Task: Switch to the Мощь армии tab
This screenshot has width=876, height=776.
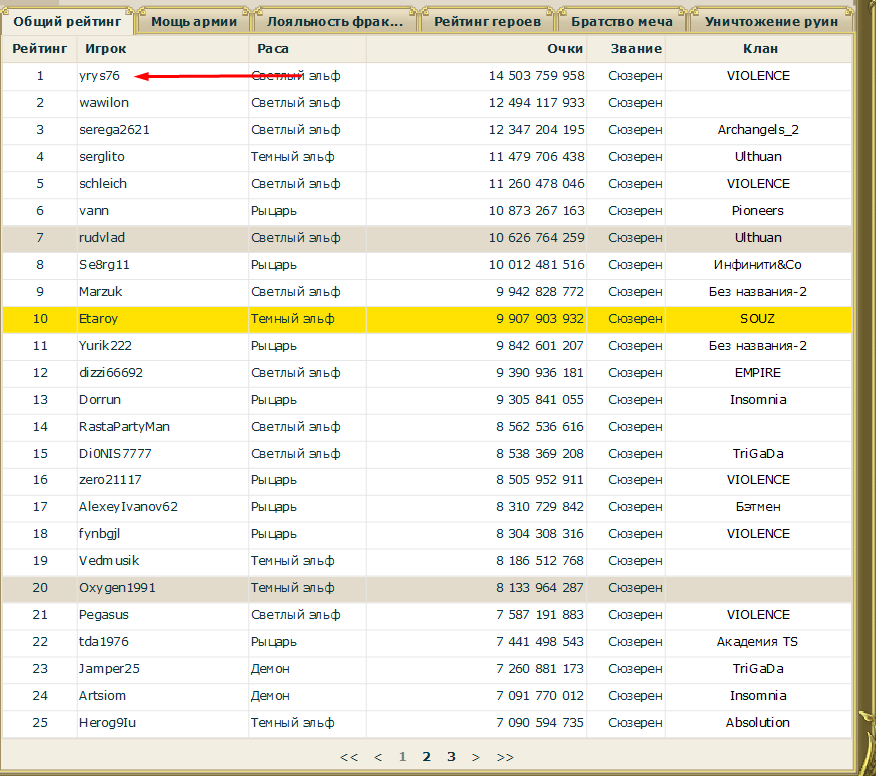Action: click(x=194, y=21)
